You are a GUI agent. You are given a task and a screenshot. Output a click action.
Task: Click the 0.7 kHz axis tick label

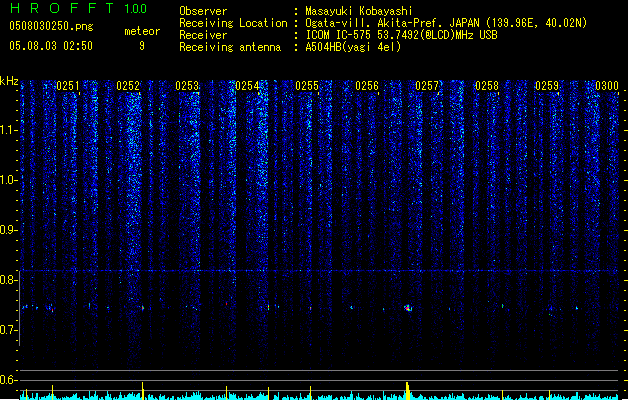coord(9,330)
